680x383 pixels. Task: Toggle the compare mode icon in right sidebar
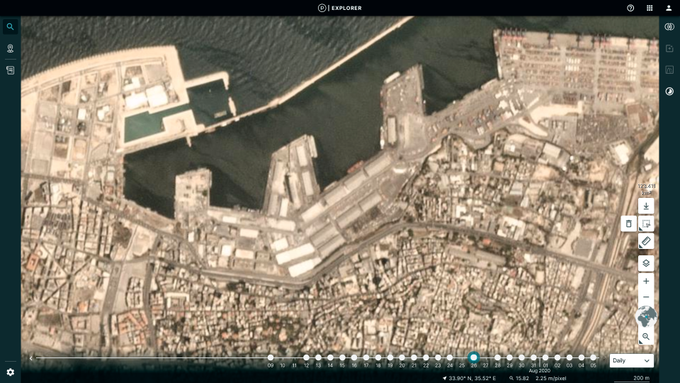point(669,27)
